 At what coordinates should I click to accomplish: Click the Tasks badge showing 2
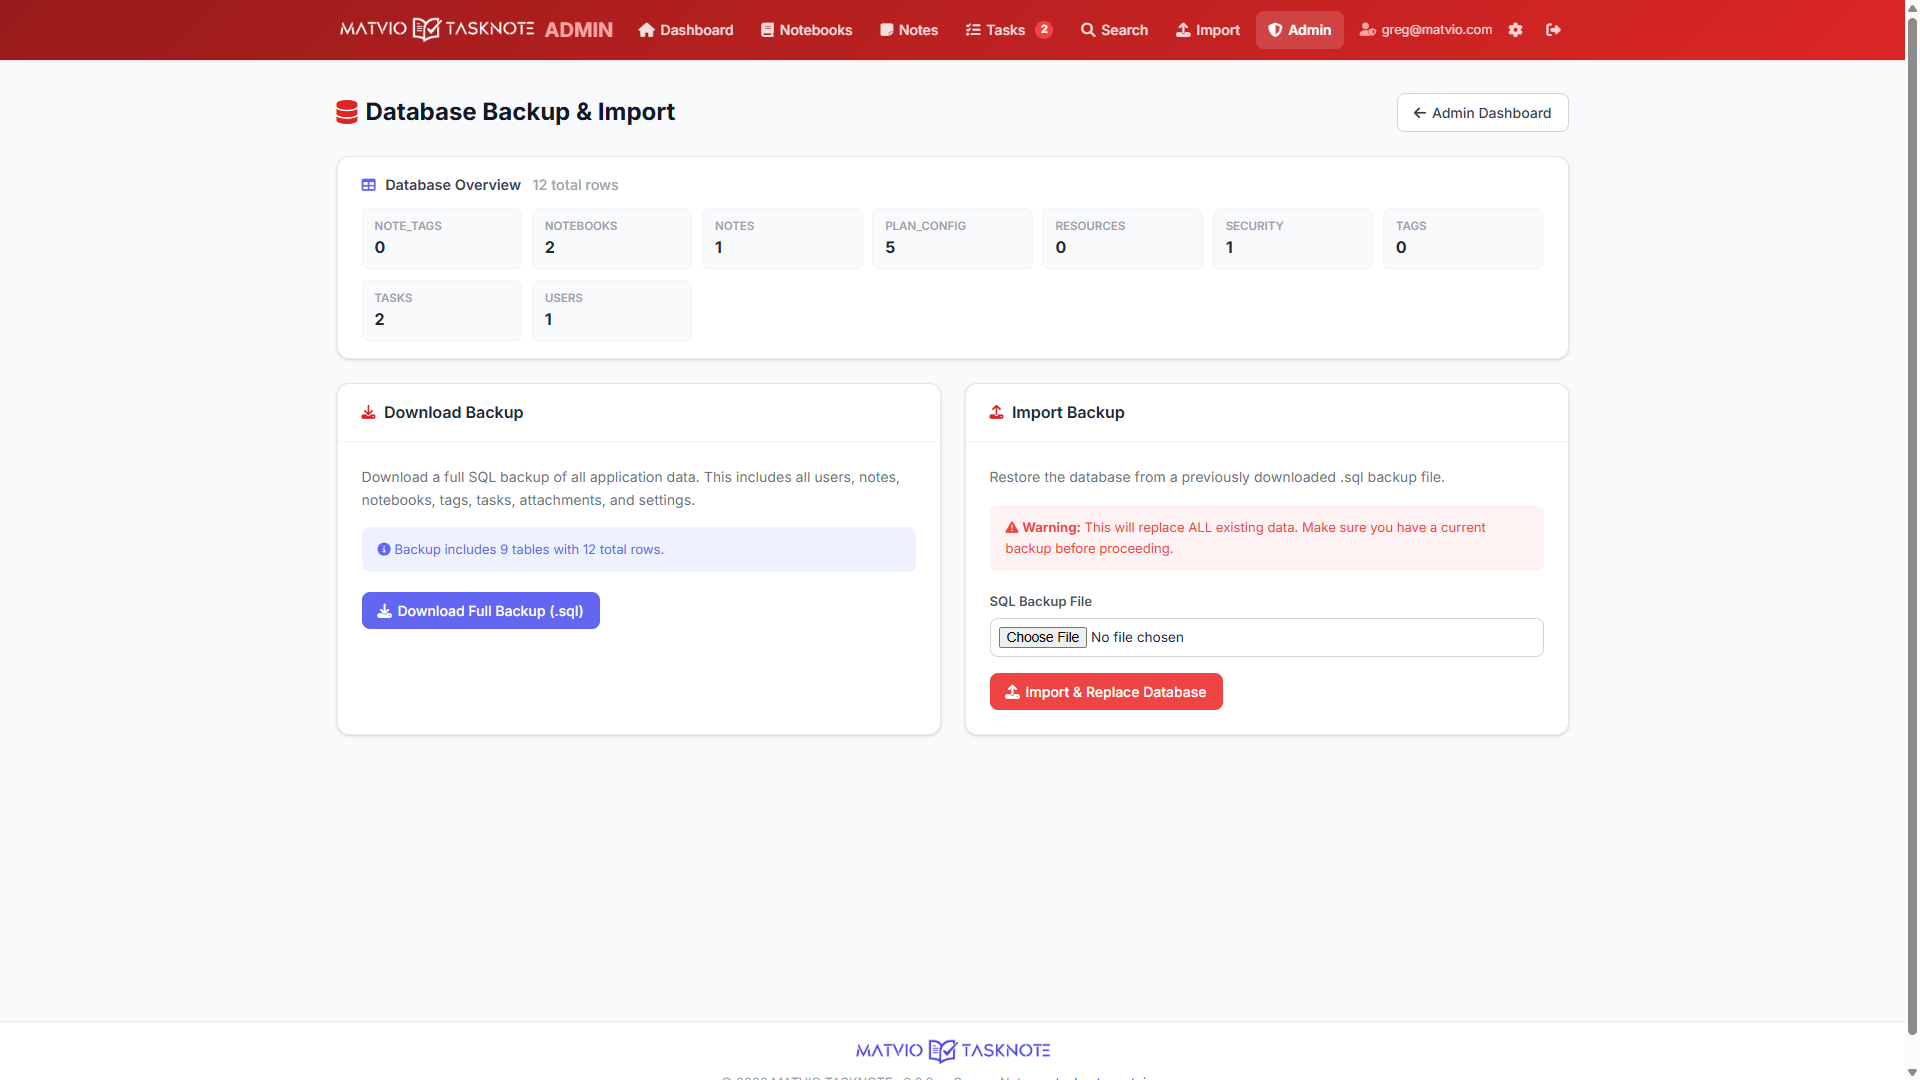(1044, 30)
